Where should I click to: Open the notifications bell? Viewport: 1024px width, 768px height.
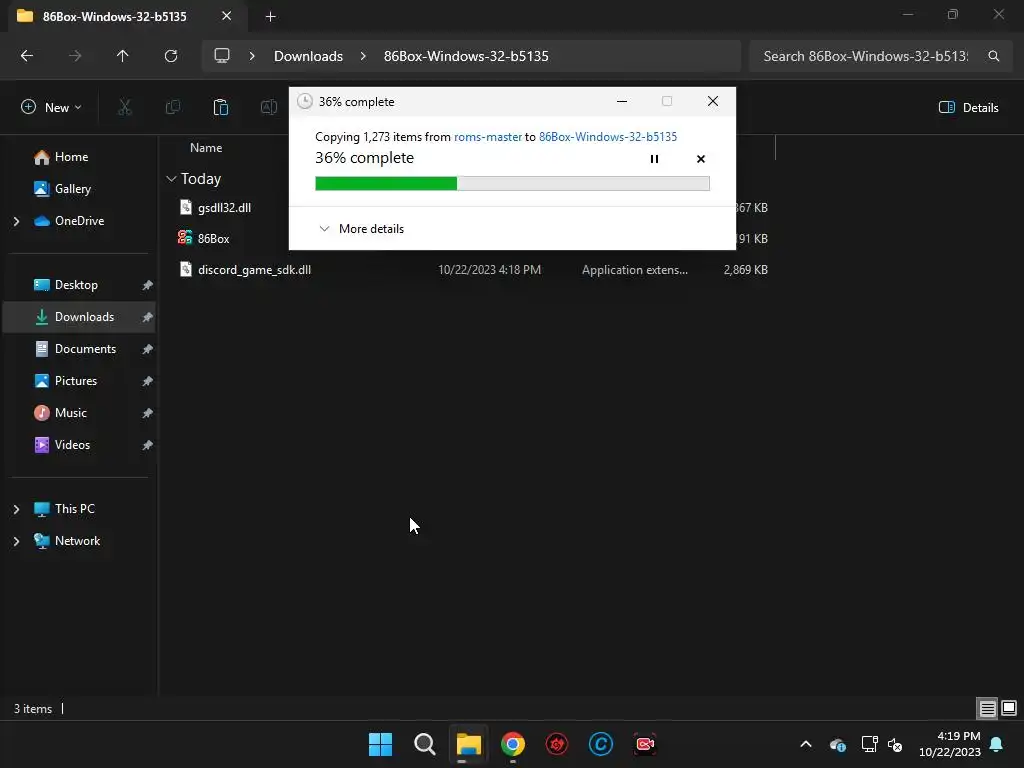[x=997, y=744]
